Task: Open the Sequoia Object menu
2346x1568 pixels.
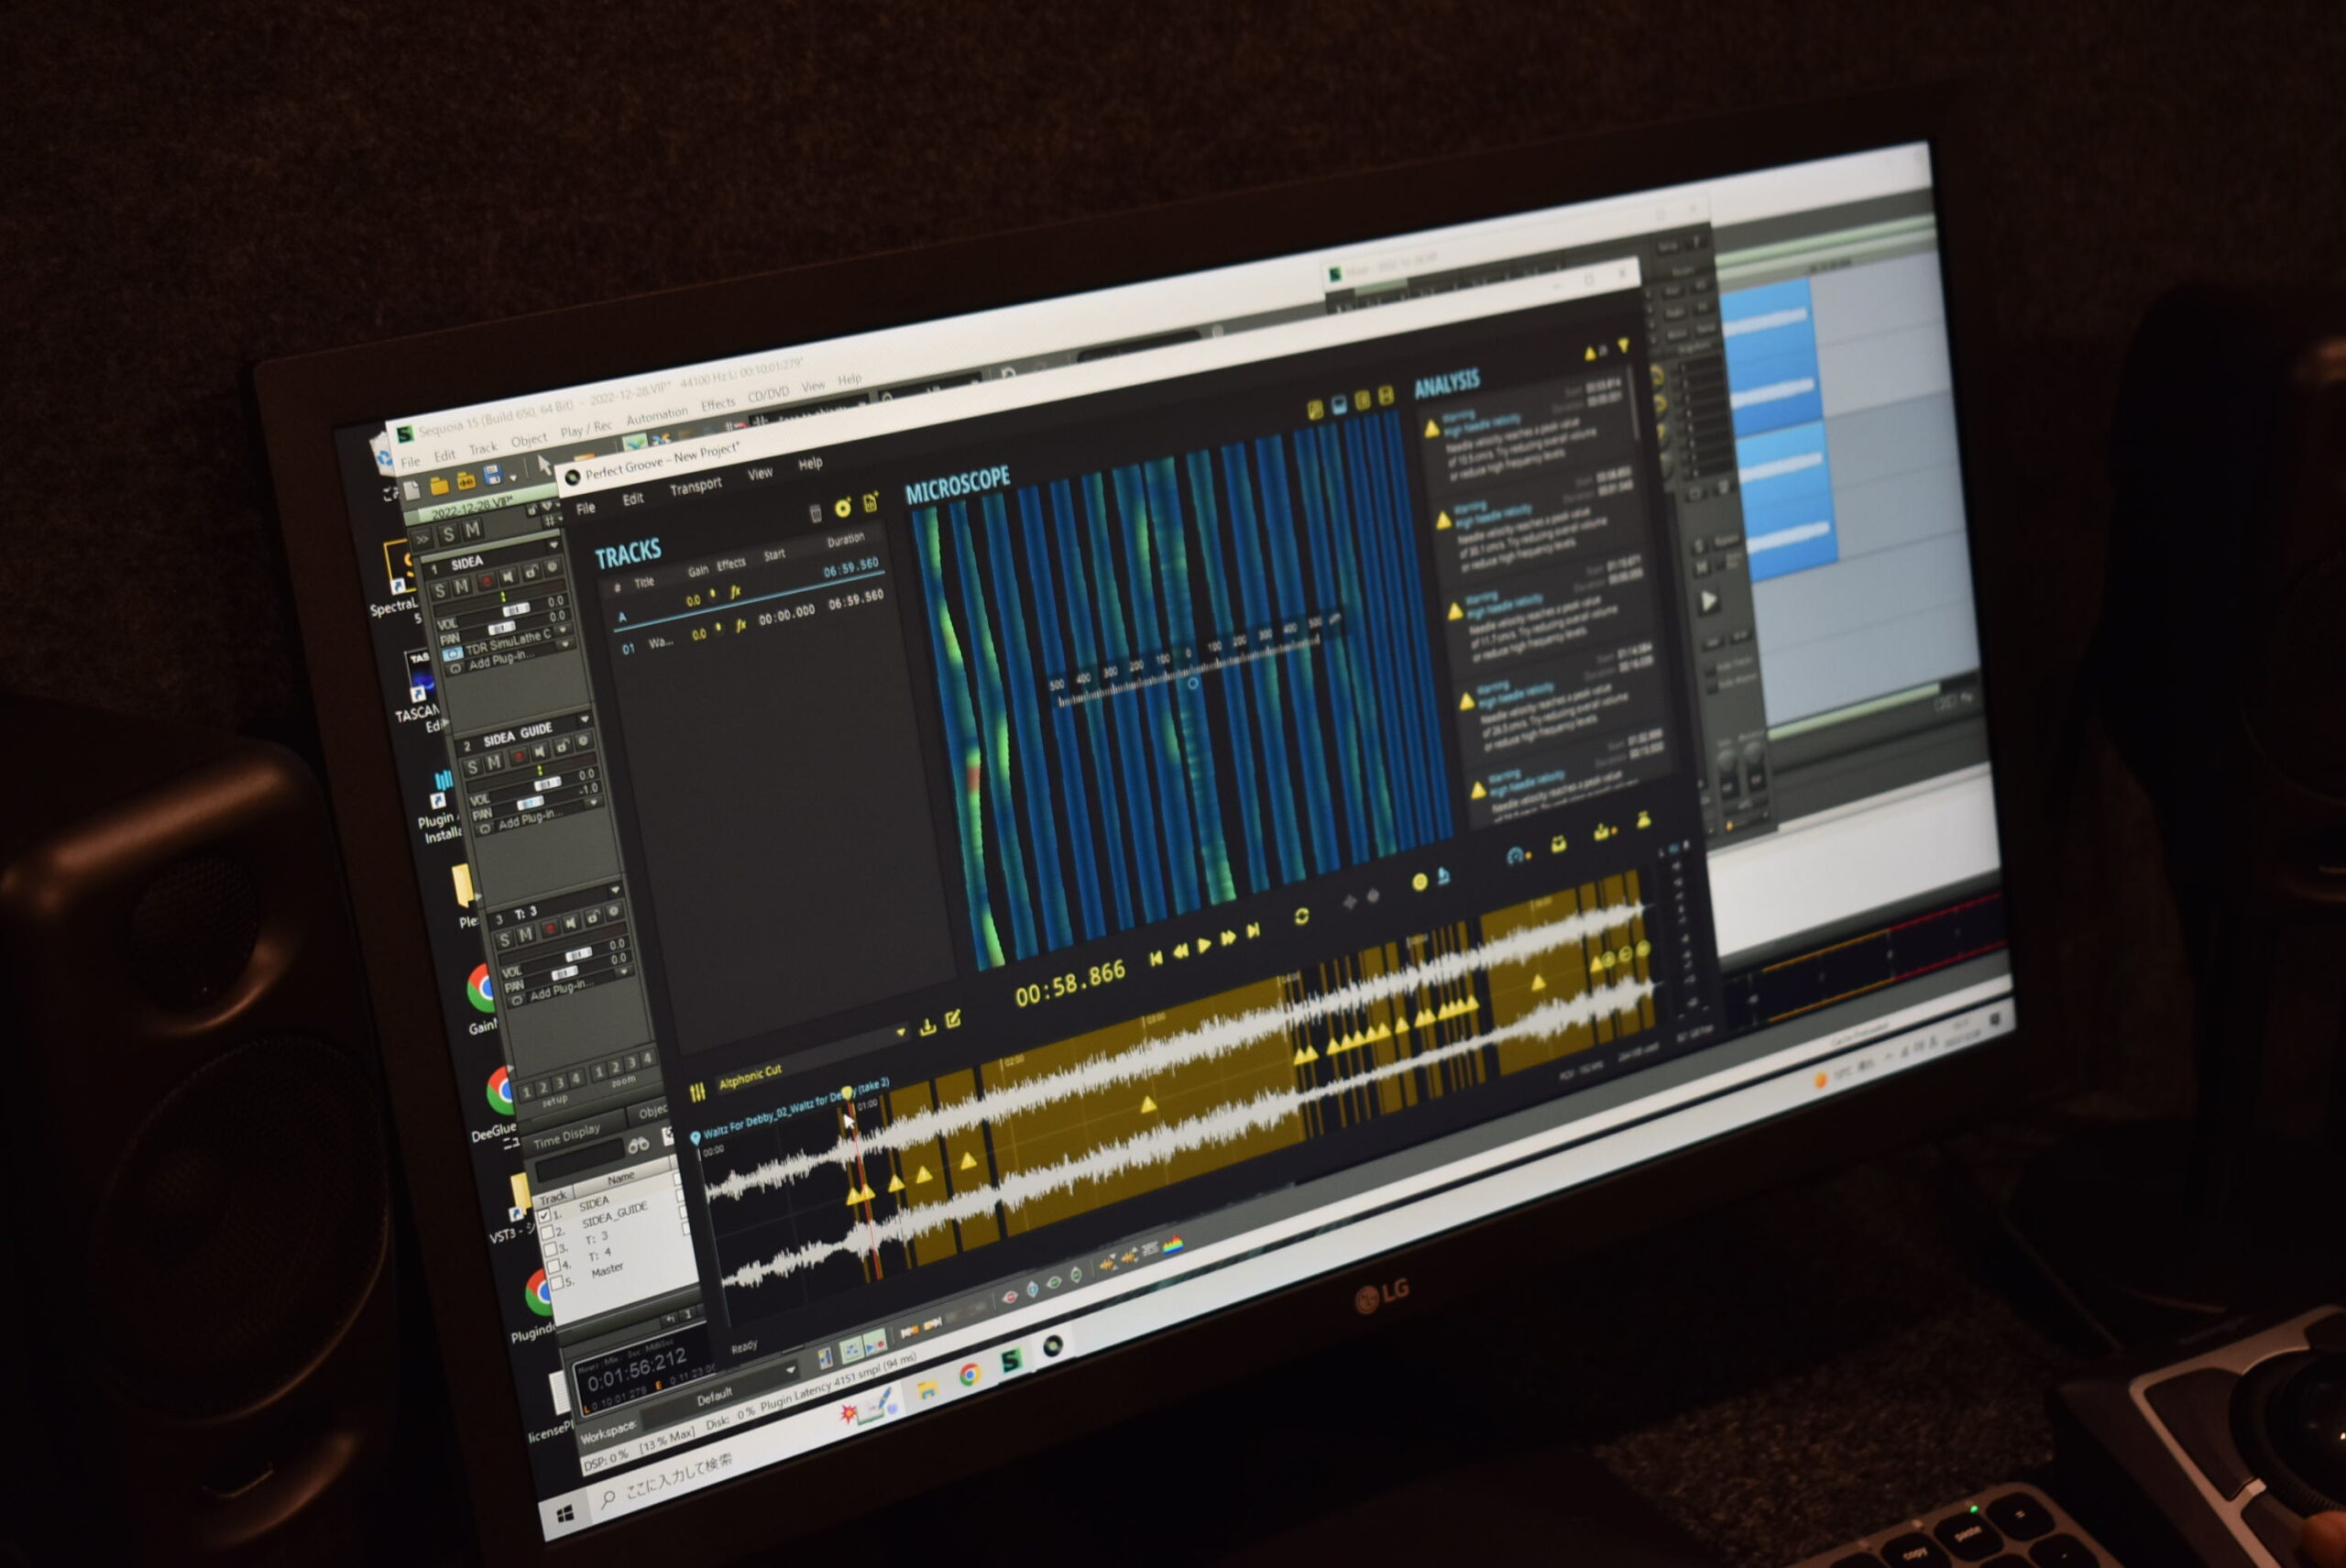Action: pyautogui.click(x=529, y=440)
